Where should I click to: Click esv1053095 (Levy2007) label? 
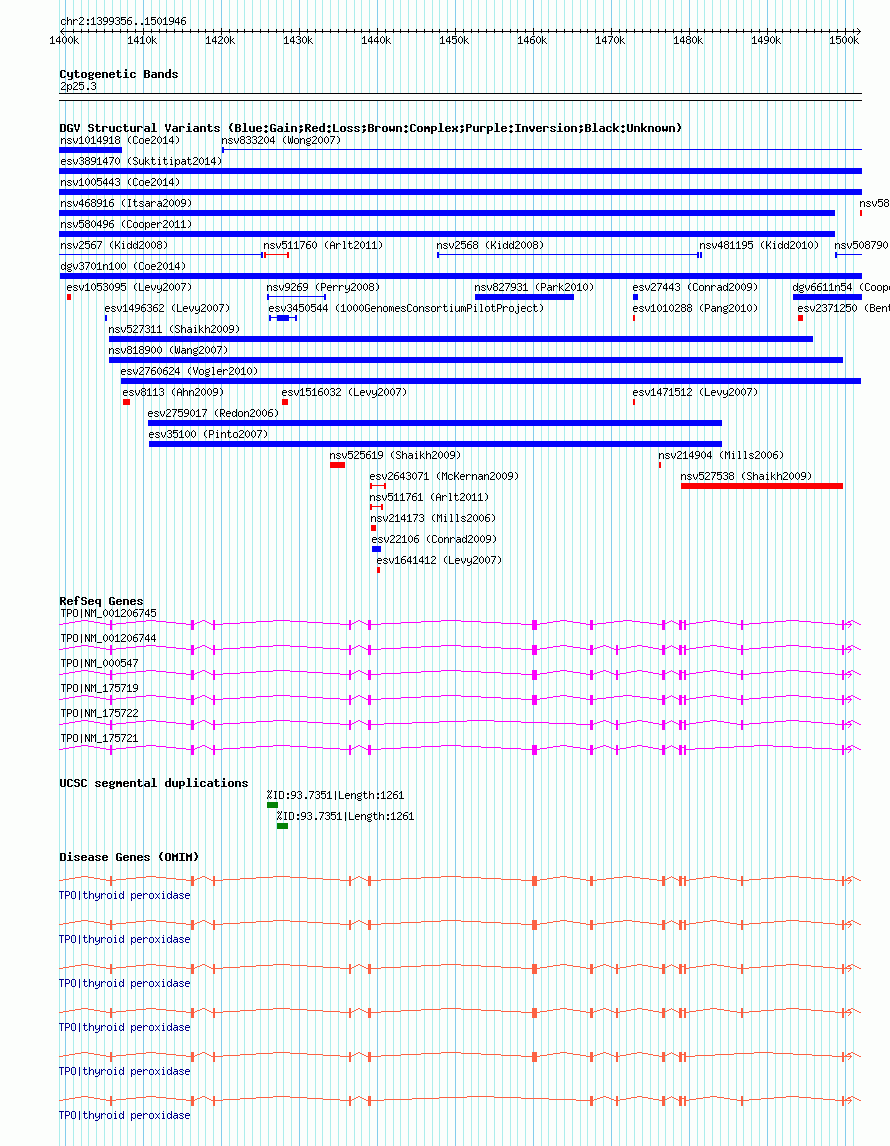pyautogui.click(x=129, y=288)
